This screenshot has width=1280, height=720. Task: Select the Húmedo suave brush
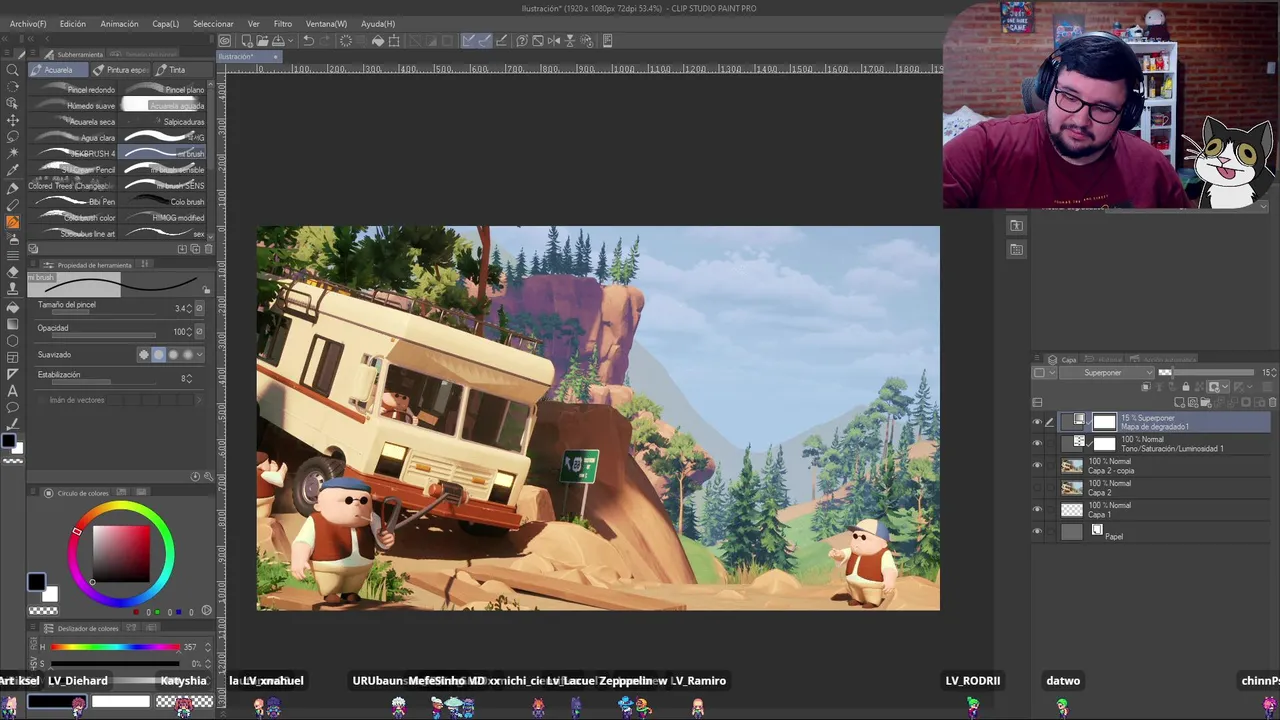click(75, 106)
